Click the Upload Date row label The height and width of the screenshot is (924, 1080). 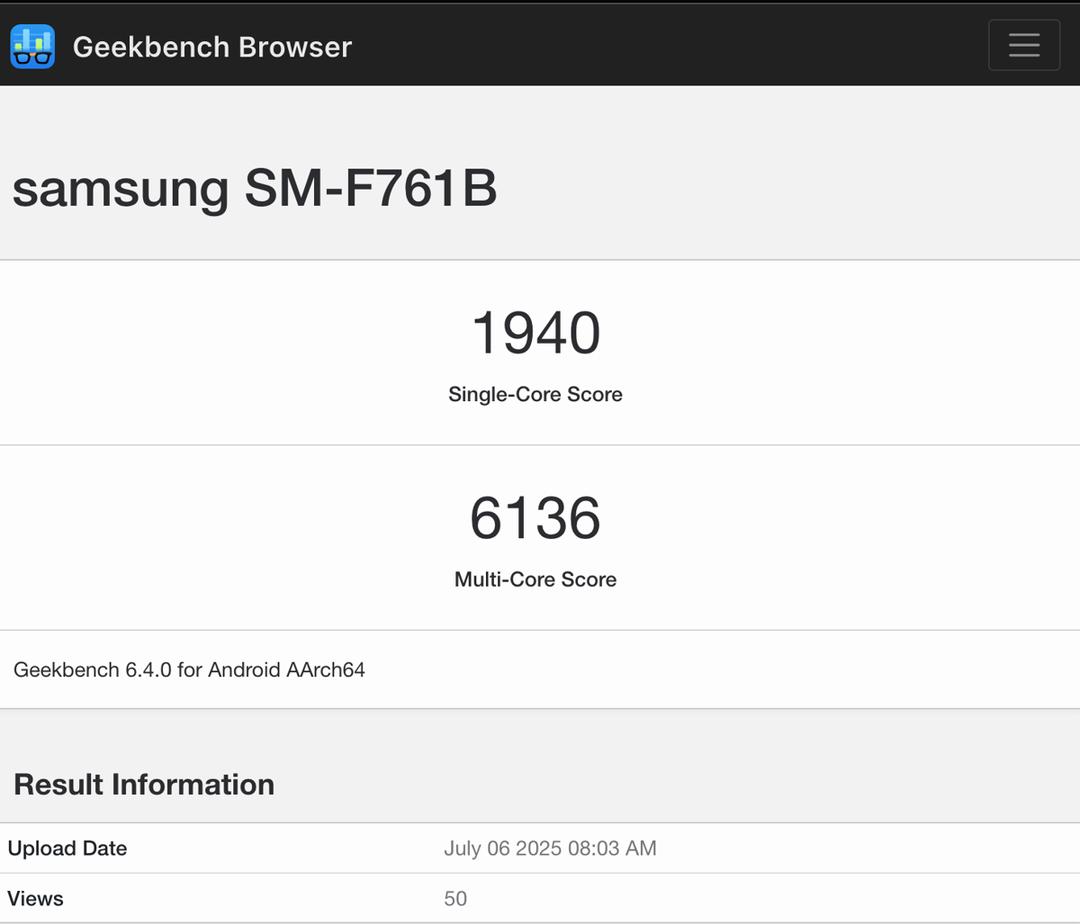tap(68, 848)
